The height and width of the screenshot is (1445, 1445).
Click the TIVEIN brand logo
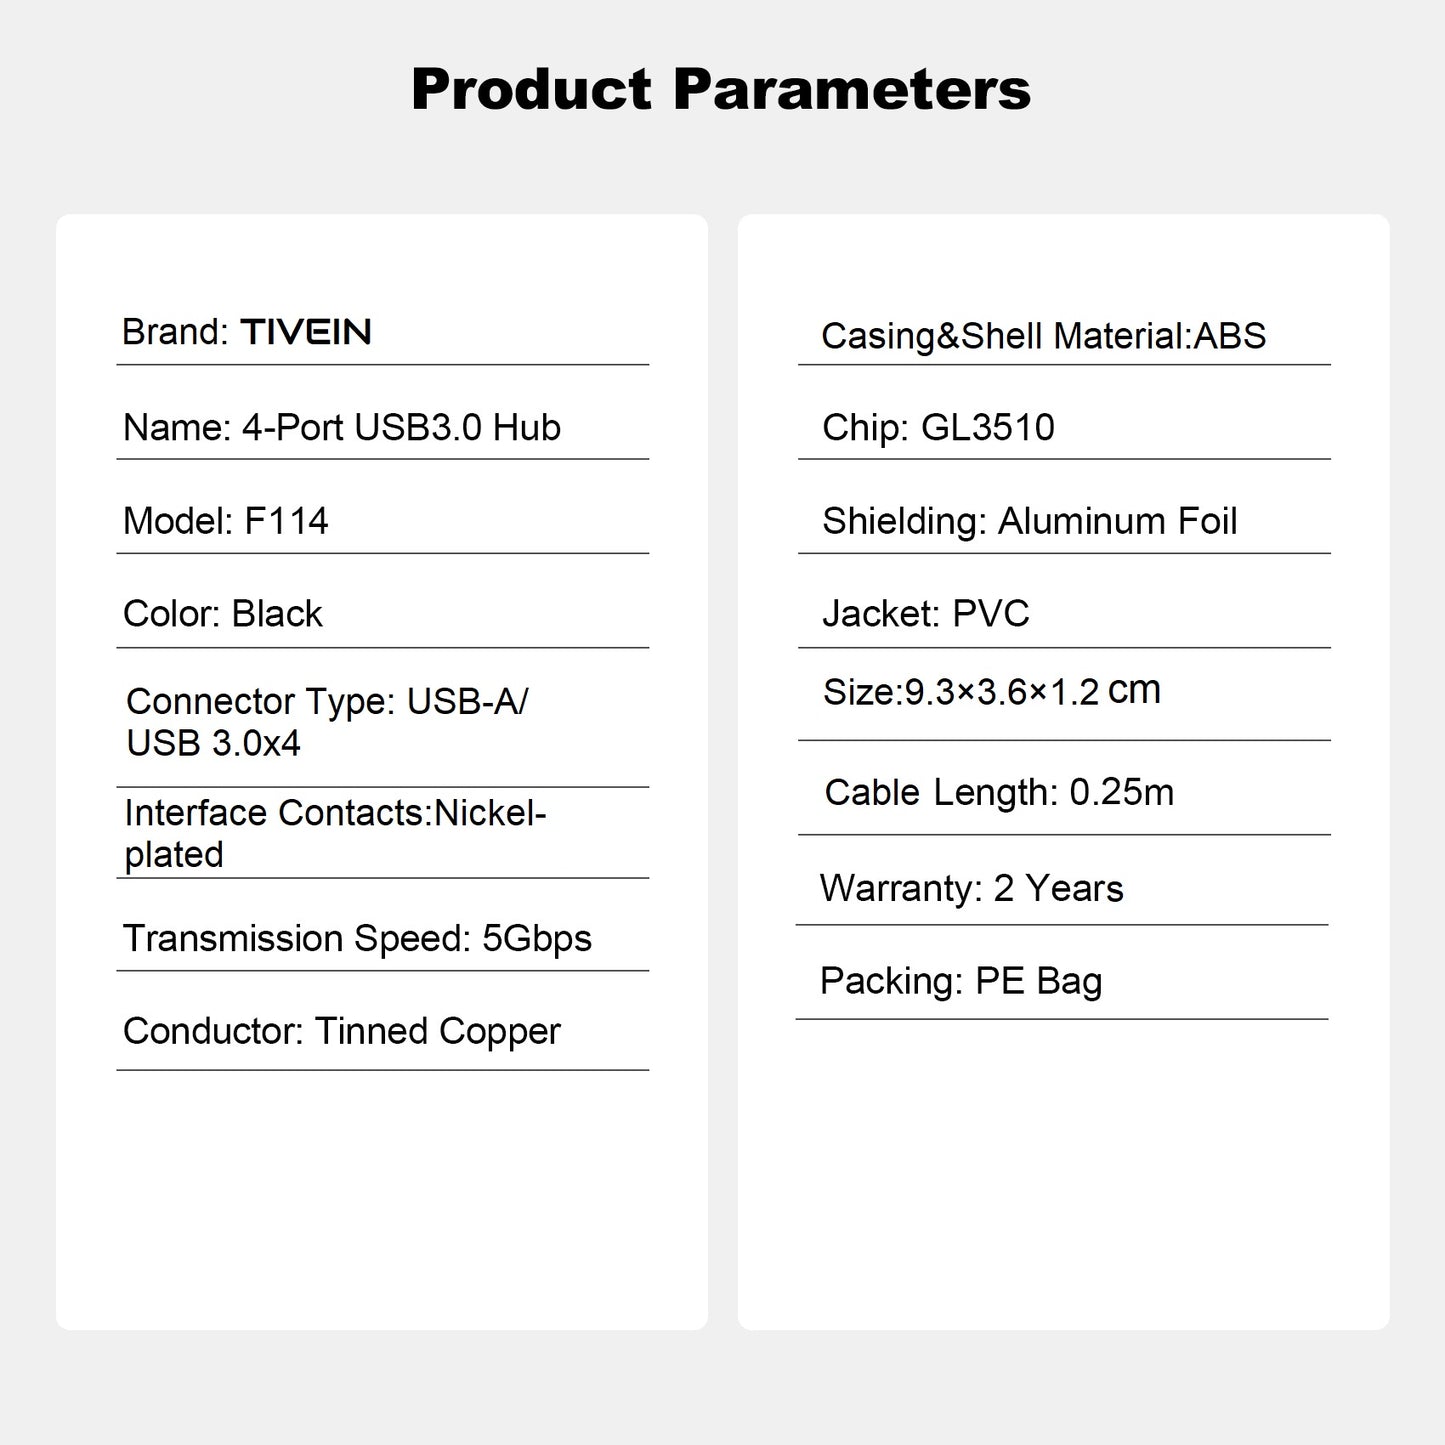(306, 332)
